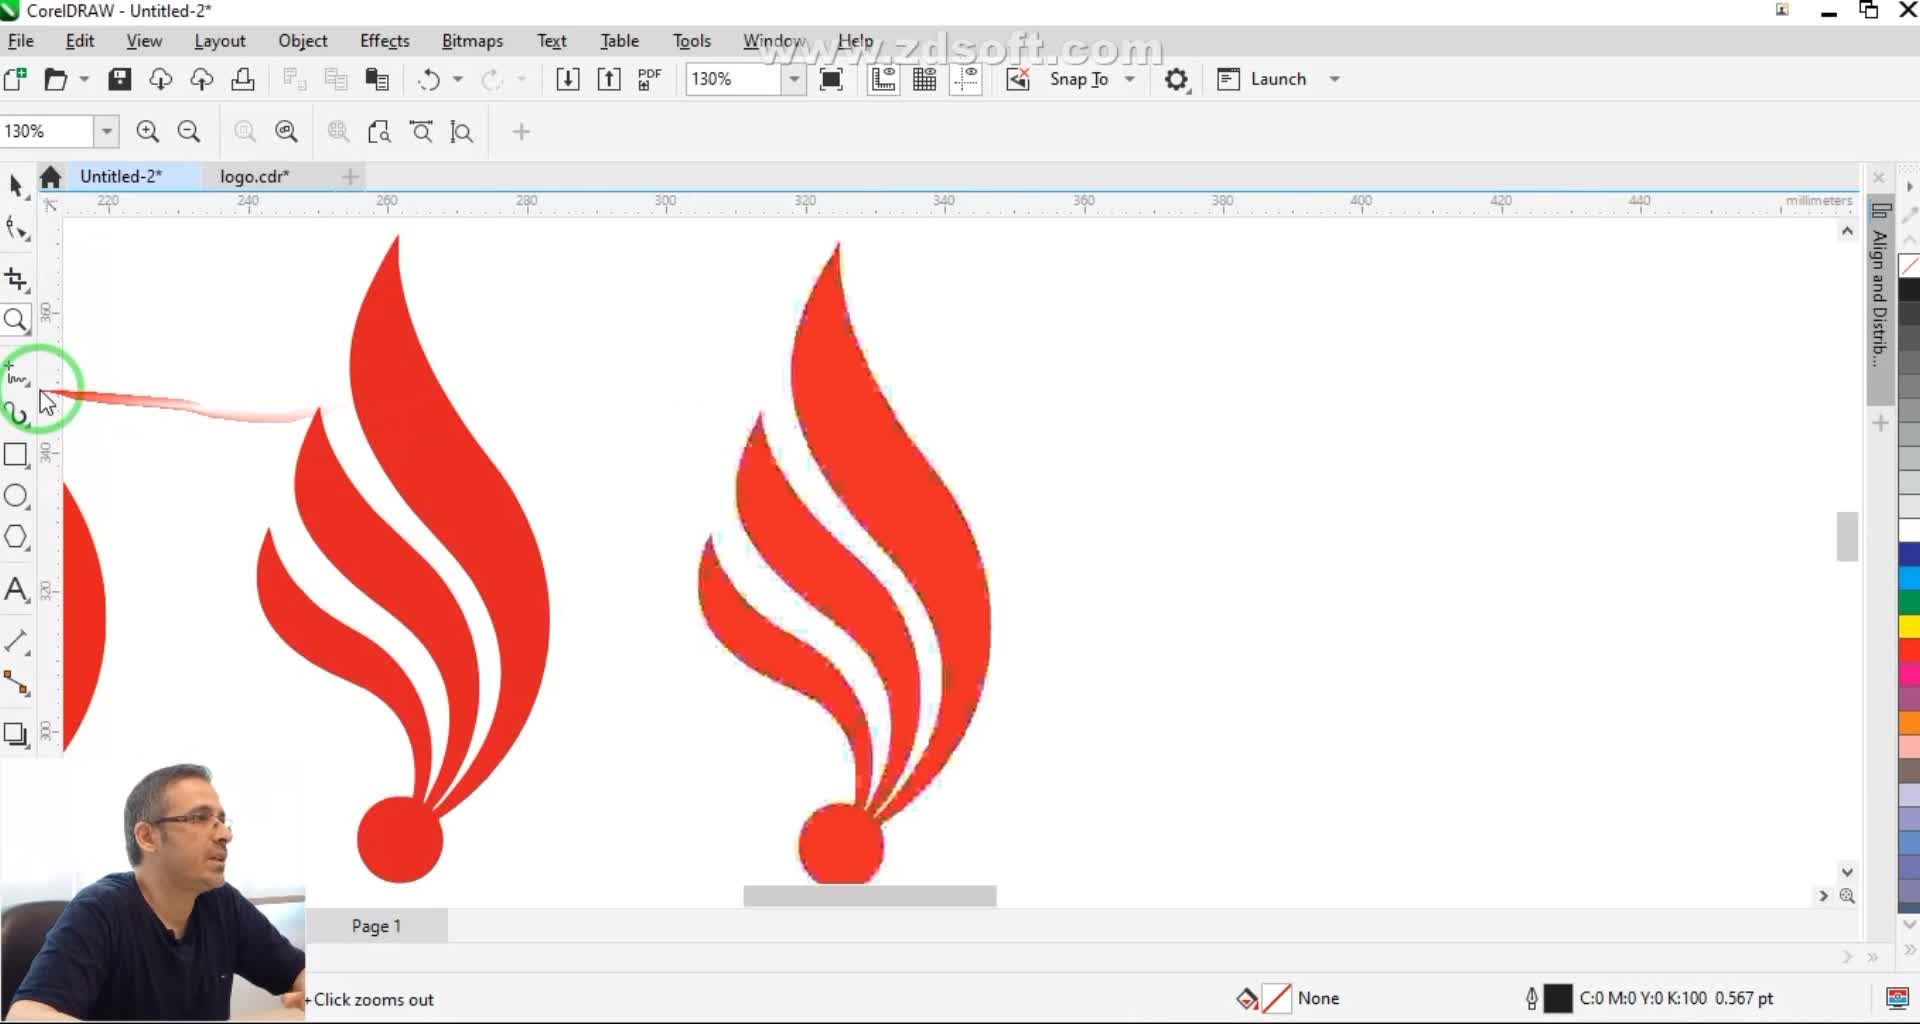Select the Rectangle tool
The height and width of the screenshot is (1024, 1920).
coord(16,455)
